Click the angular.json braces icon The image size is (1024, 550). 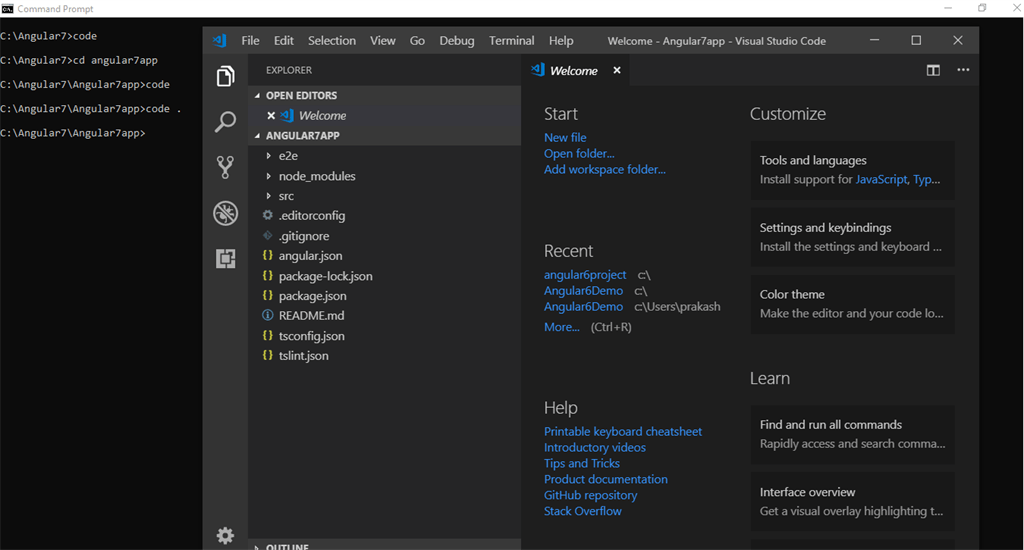coord(268,255)
